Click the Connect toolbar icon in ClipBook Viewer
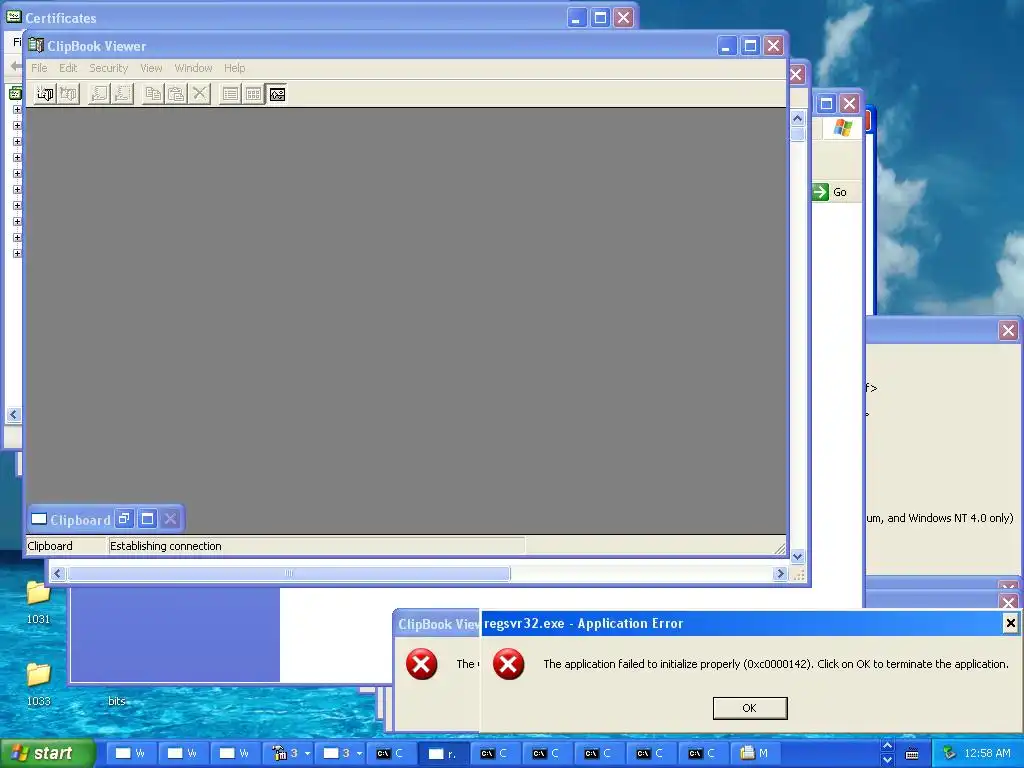 (x=45, y=94)
